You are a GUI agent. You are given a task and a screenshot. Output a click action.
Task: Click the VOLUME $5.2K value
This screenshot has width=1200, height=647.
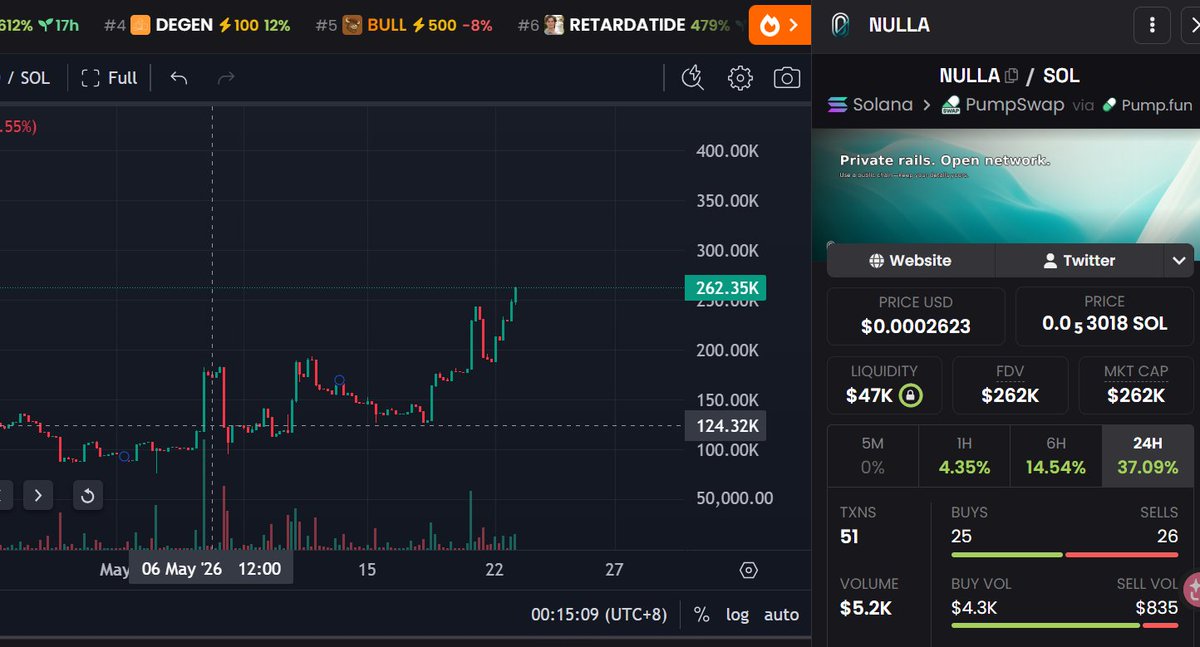pos(865,607)
